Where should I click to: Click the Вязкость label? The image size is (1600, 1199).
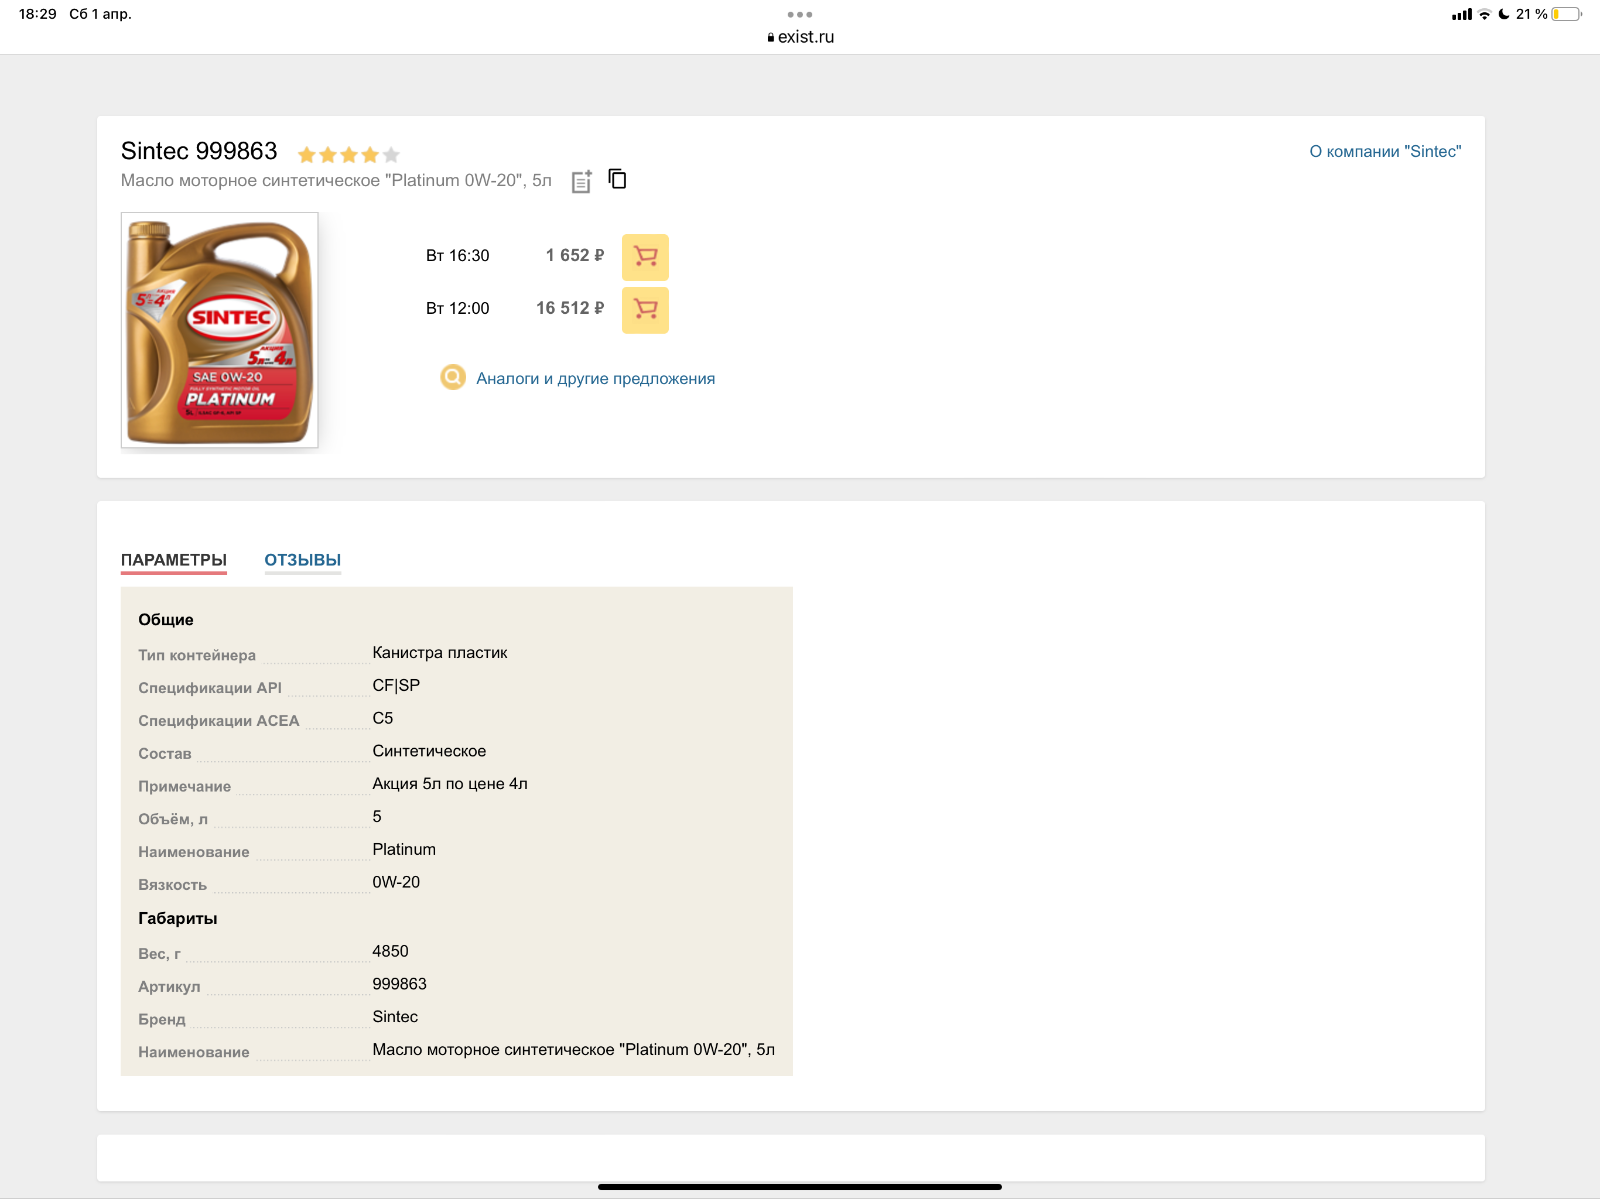(x=172, y=885)
